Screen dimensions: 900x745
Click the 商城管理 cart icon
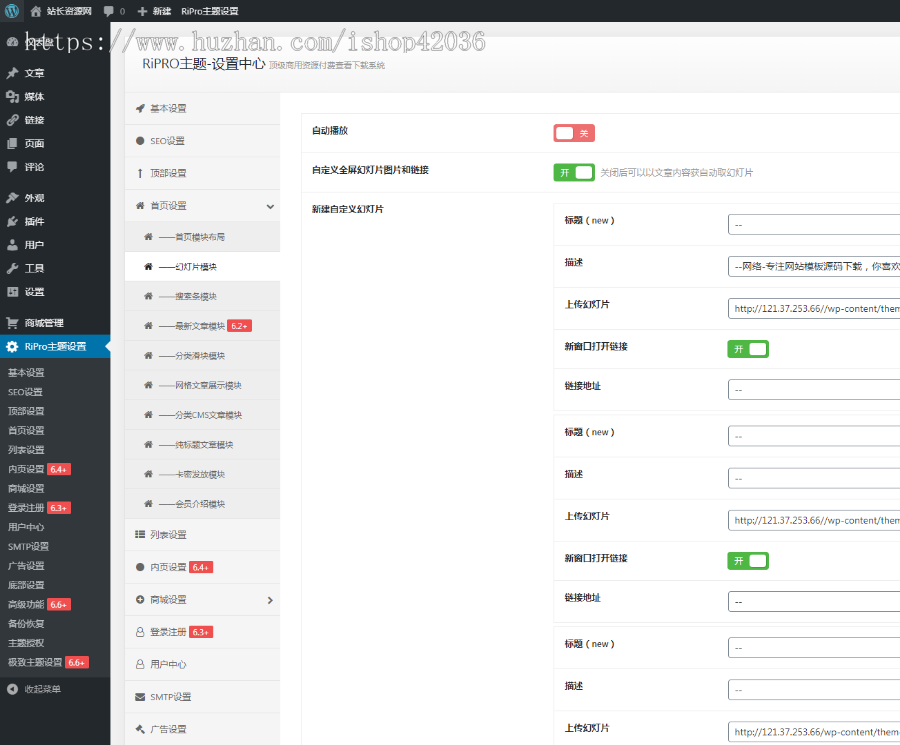(x=12, y=323)
